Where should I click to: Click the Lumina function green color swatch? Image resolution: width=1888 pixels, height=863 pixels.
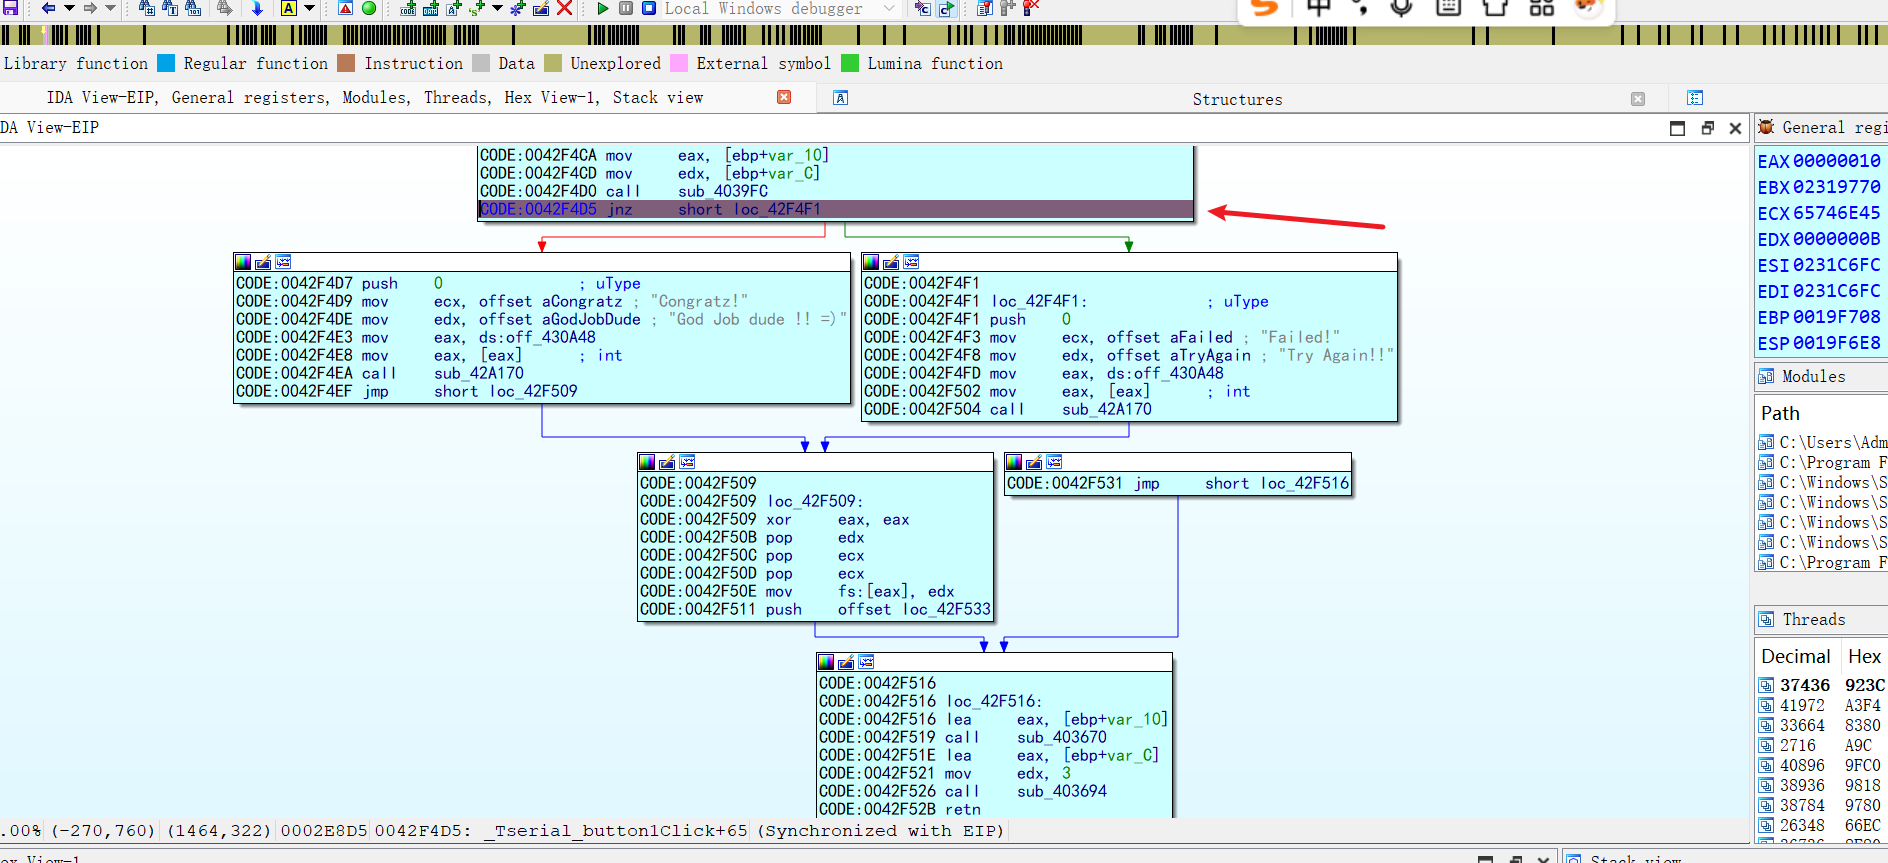pos(850,63)
